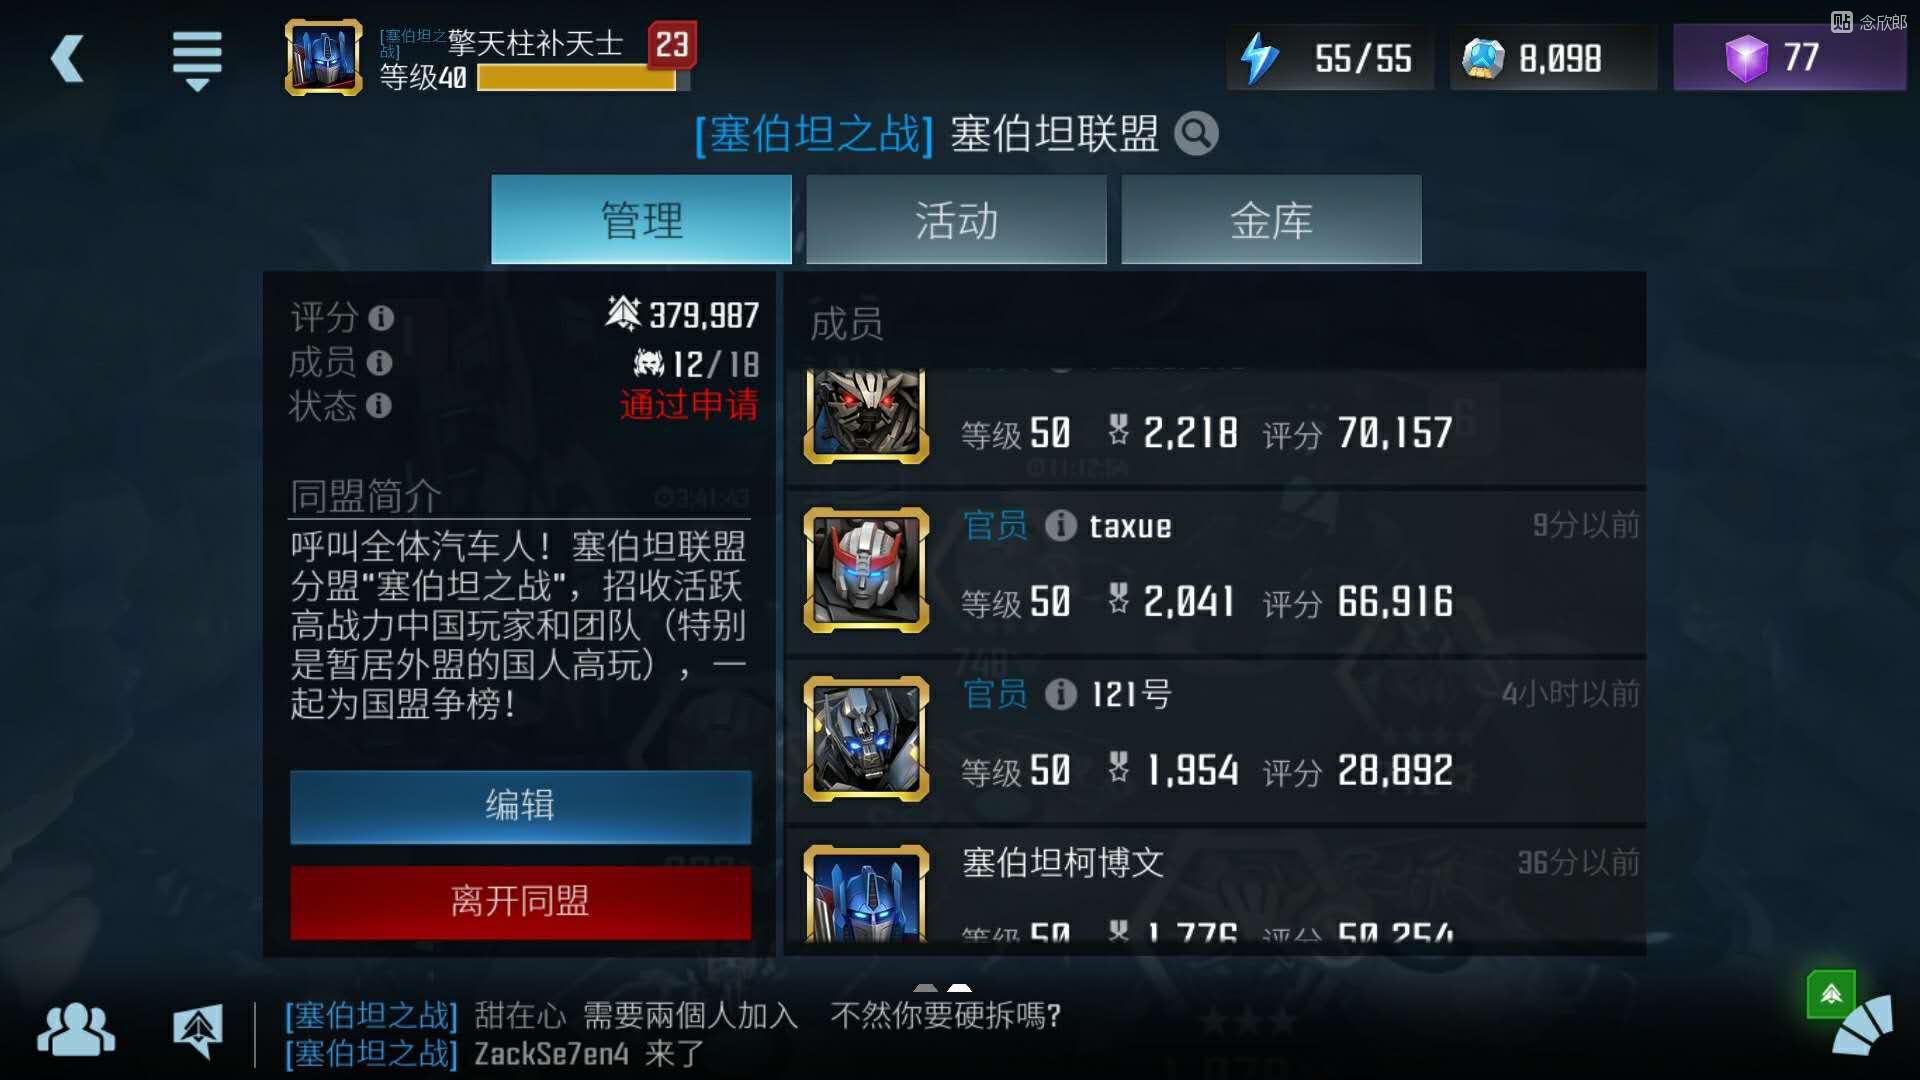Click the red 离开同盟 button
The image size is (1920, 1080).
pyautogui.click(x=520, y=902)
